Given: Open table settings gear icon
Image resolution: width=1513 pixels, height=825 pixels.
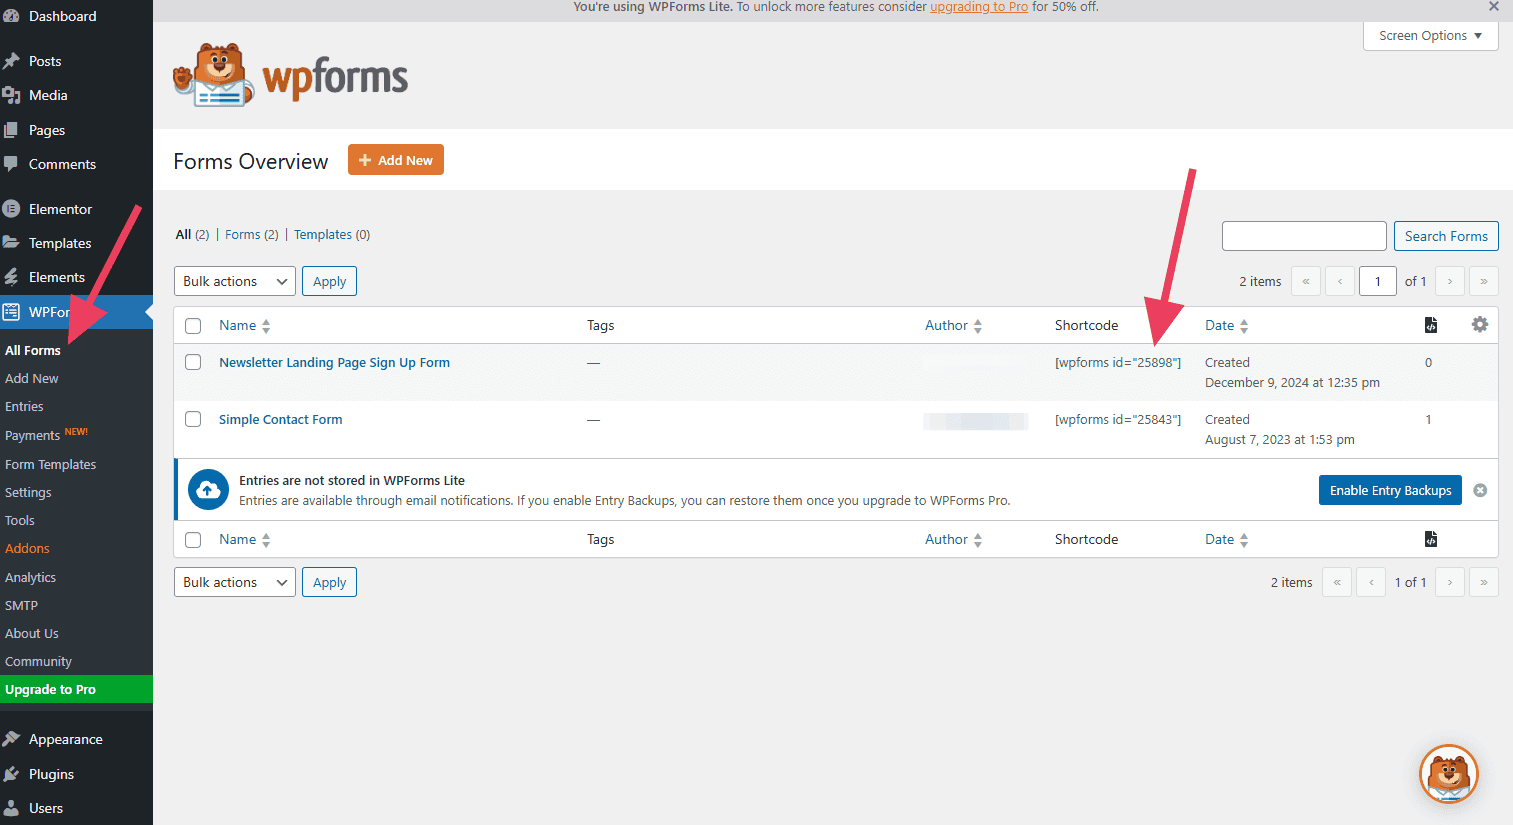Looking at the screenshot, I should pyautogui.click(x=1480, y=324).
